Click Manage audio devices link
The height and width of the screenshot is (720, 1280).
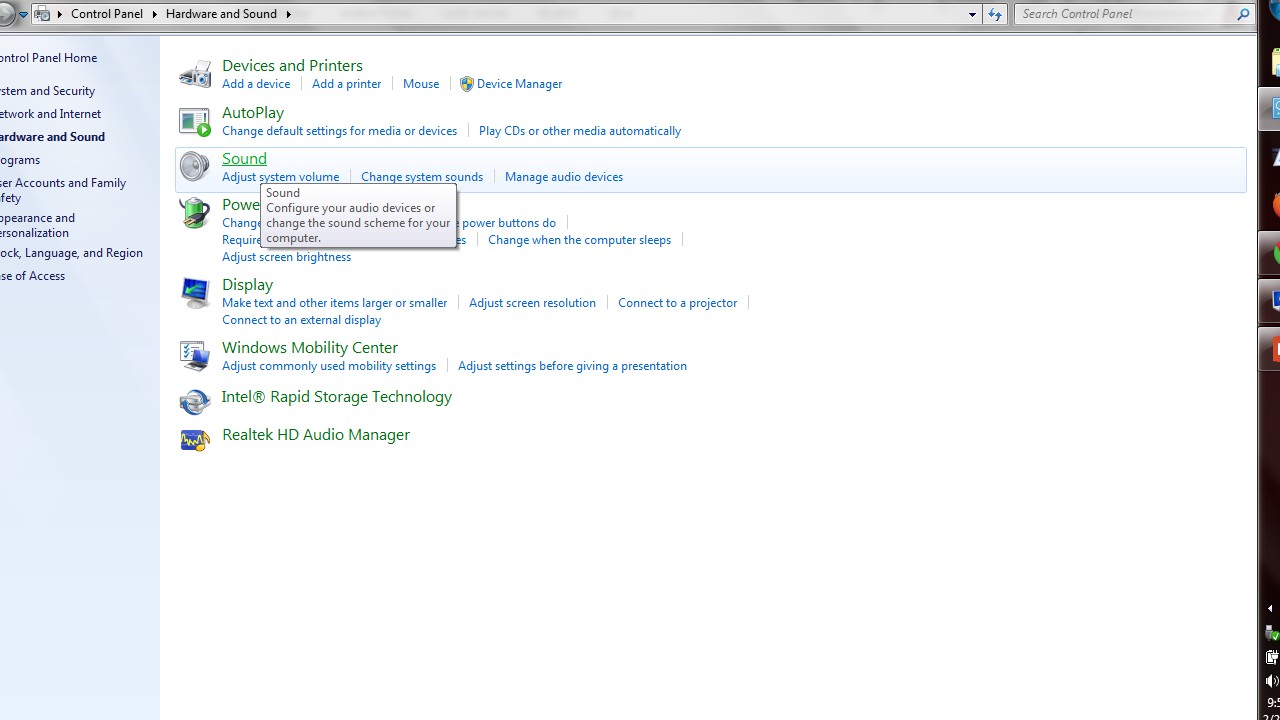[x=563, y=177]
